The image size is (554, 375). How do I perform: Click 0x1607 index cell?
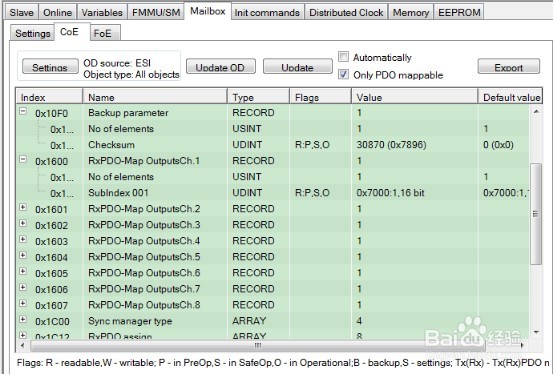51,305
